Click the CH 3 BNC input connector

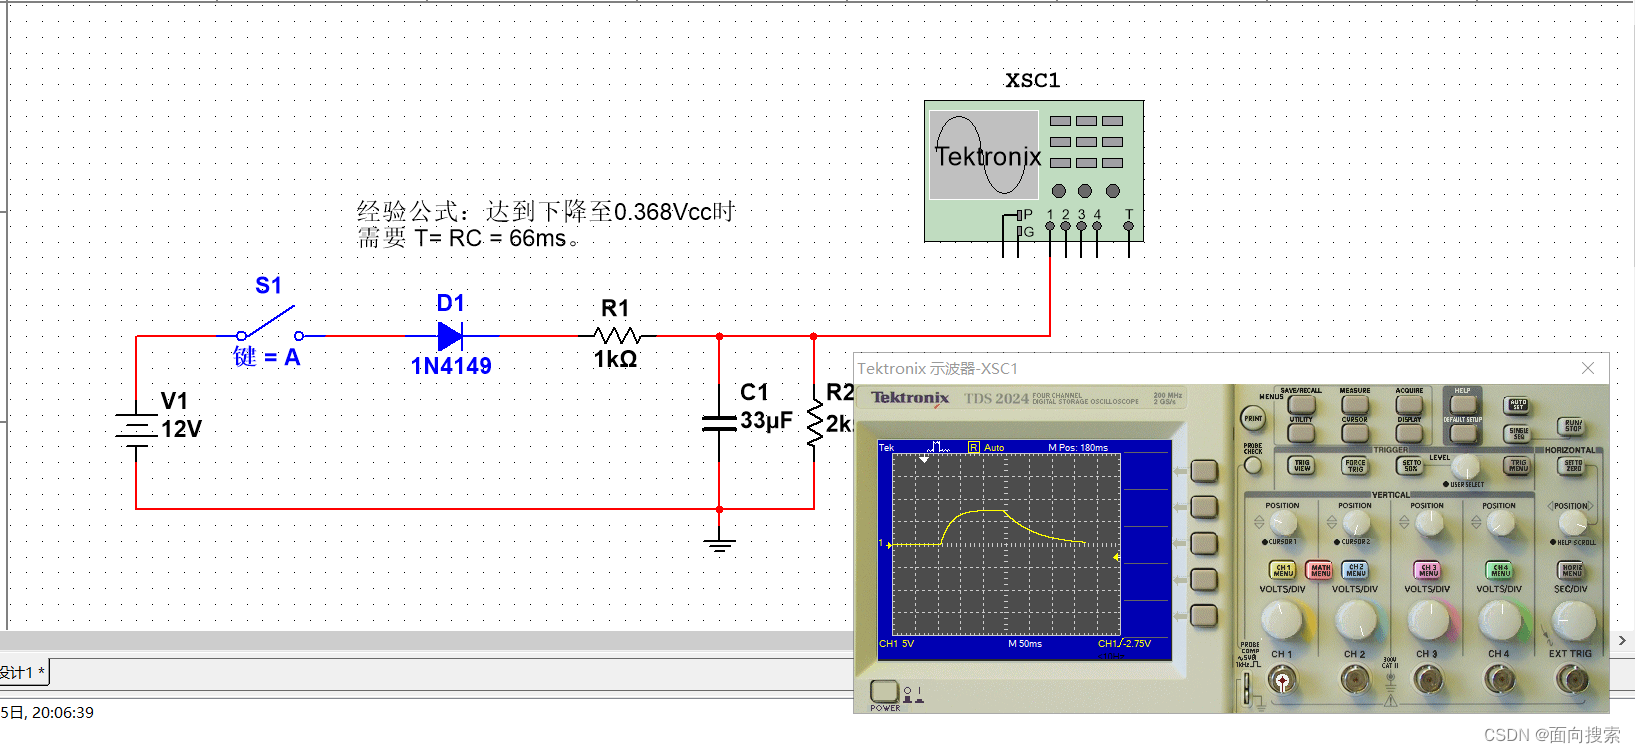[x=1428, y=681]
